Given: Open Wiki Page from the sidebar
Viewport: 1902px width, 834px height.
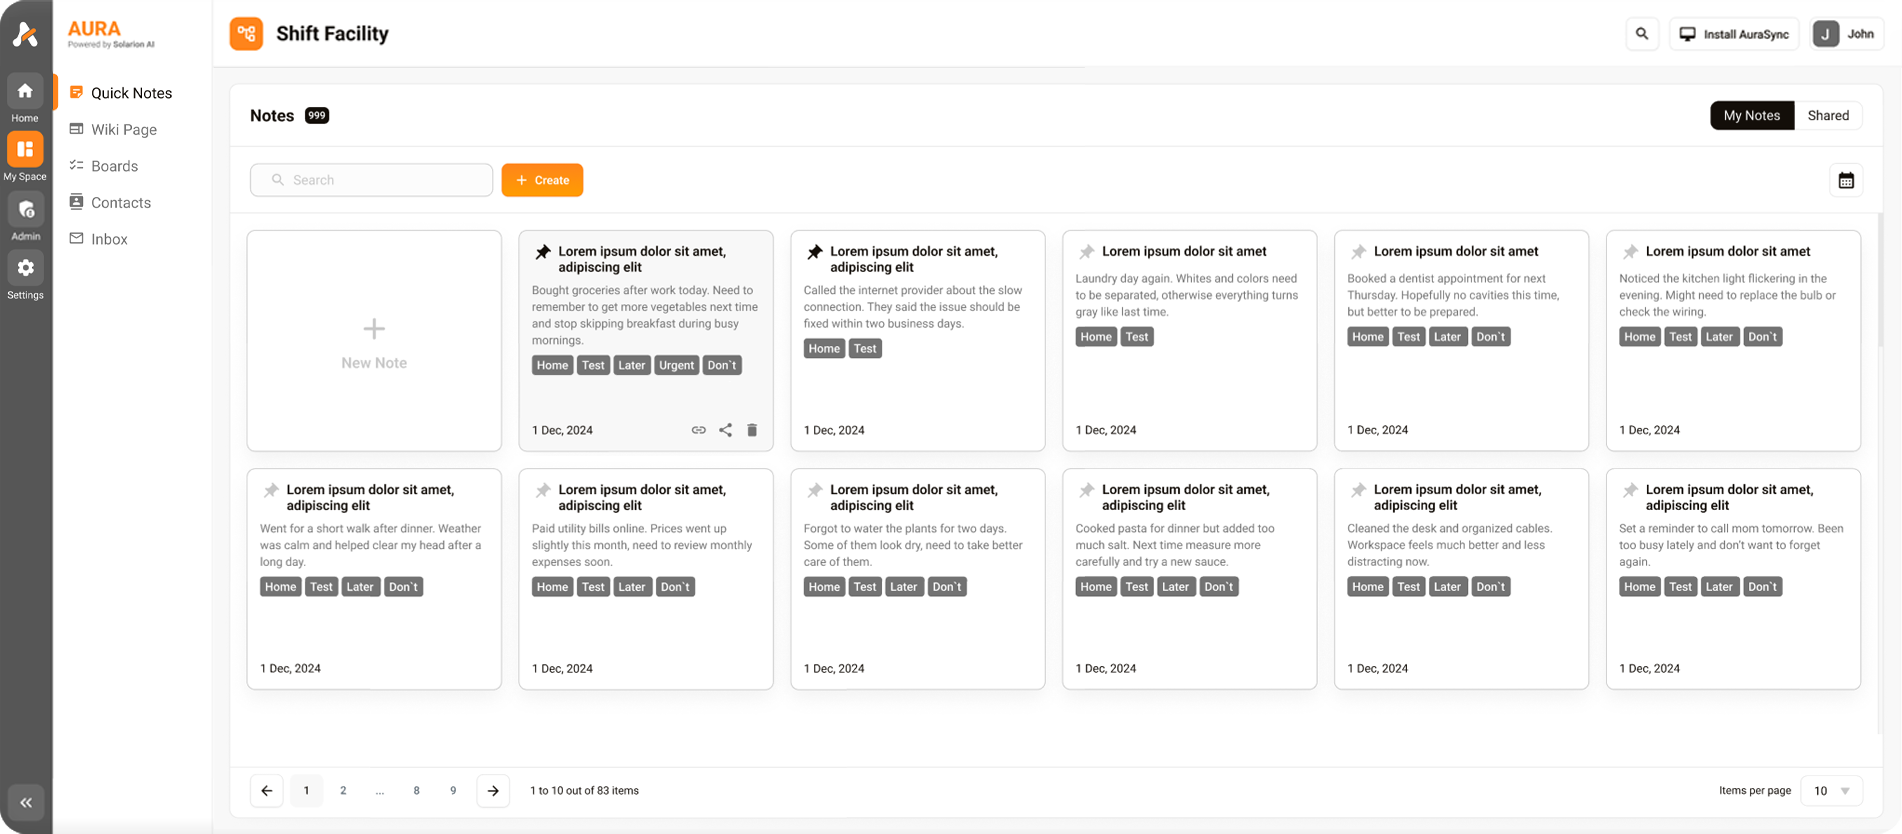Looking at the screenshot, I should coord(123,130).
